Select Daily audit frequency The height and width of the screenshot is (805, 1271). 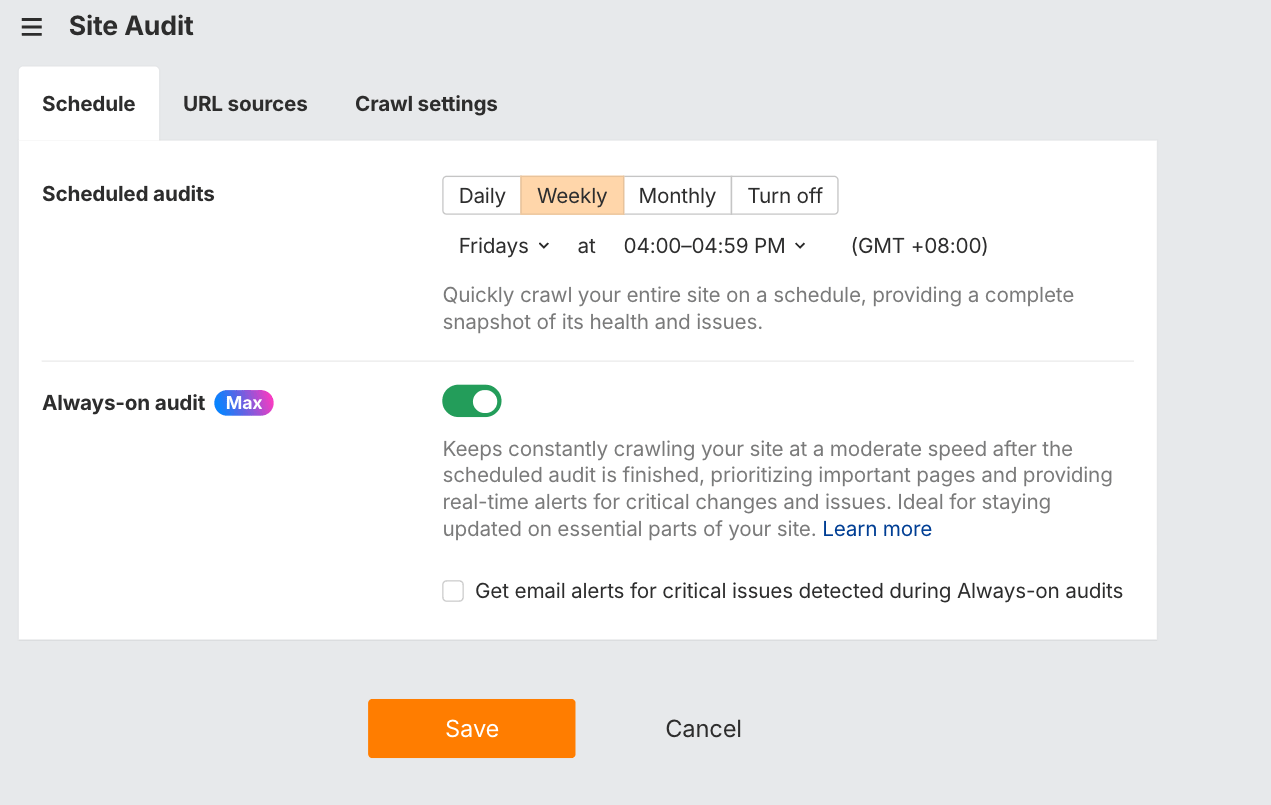pos(482,196)
